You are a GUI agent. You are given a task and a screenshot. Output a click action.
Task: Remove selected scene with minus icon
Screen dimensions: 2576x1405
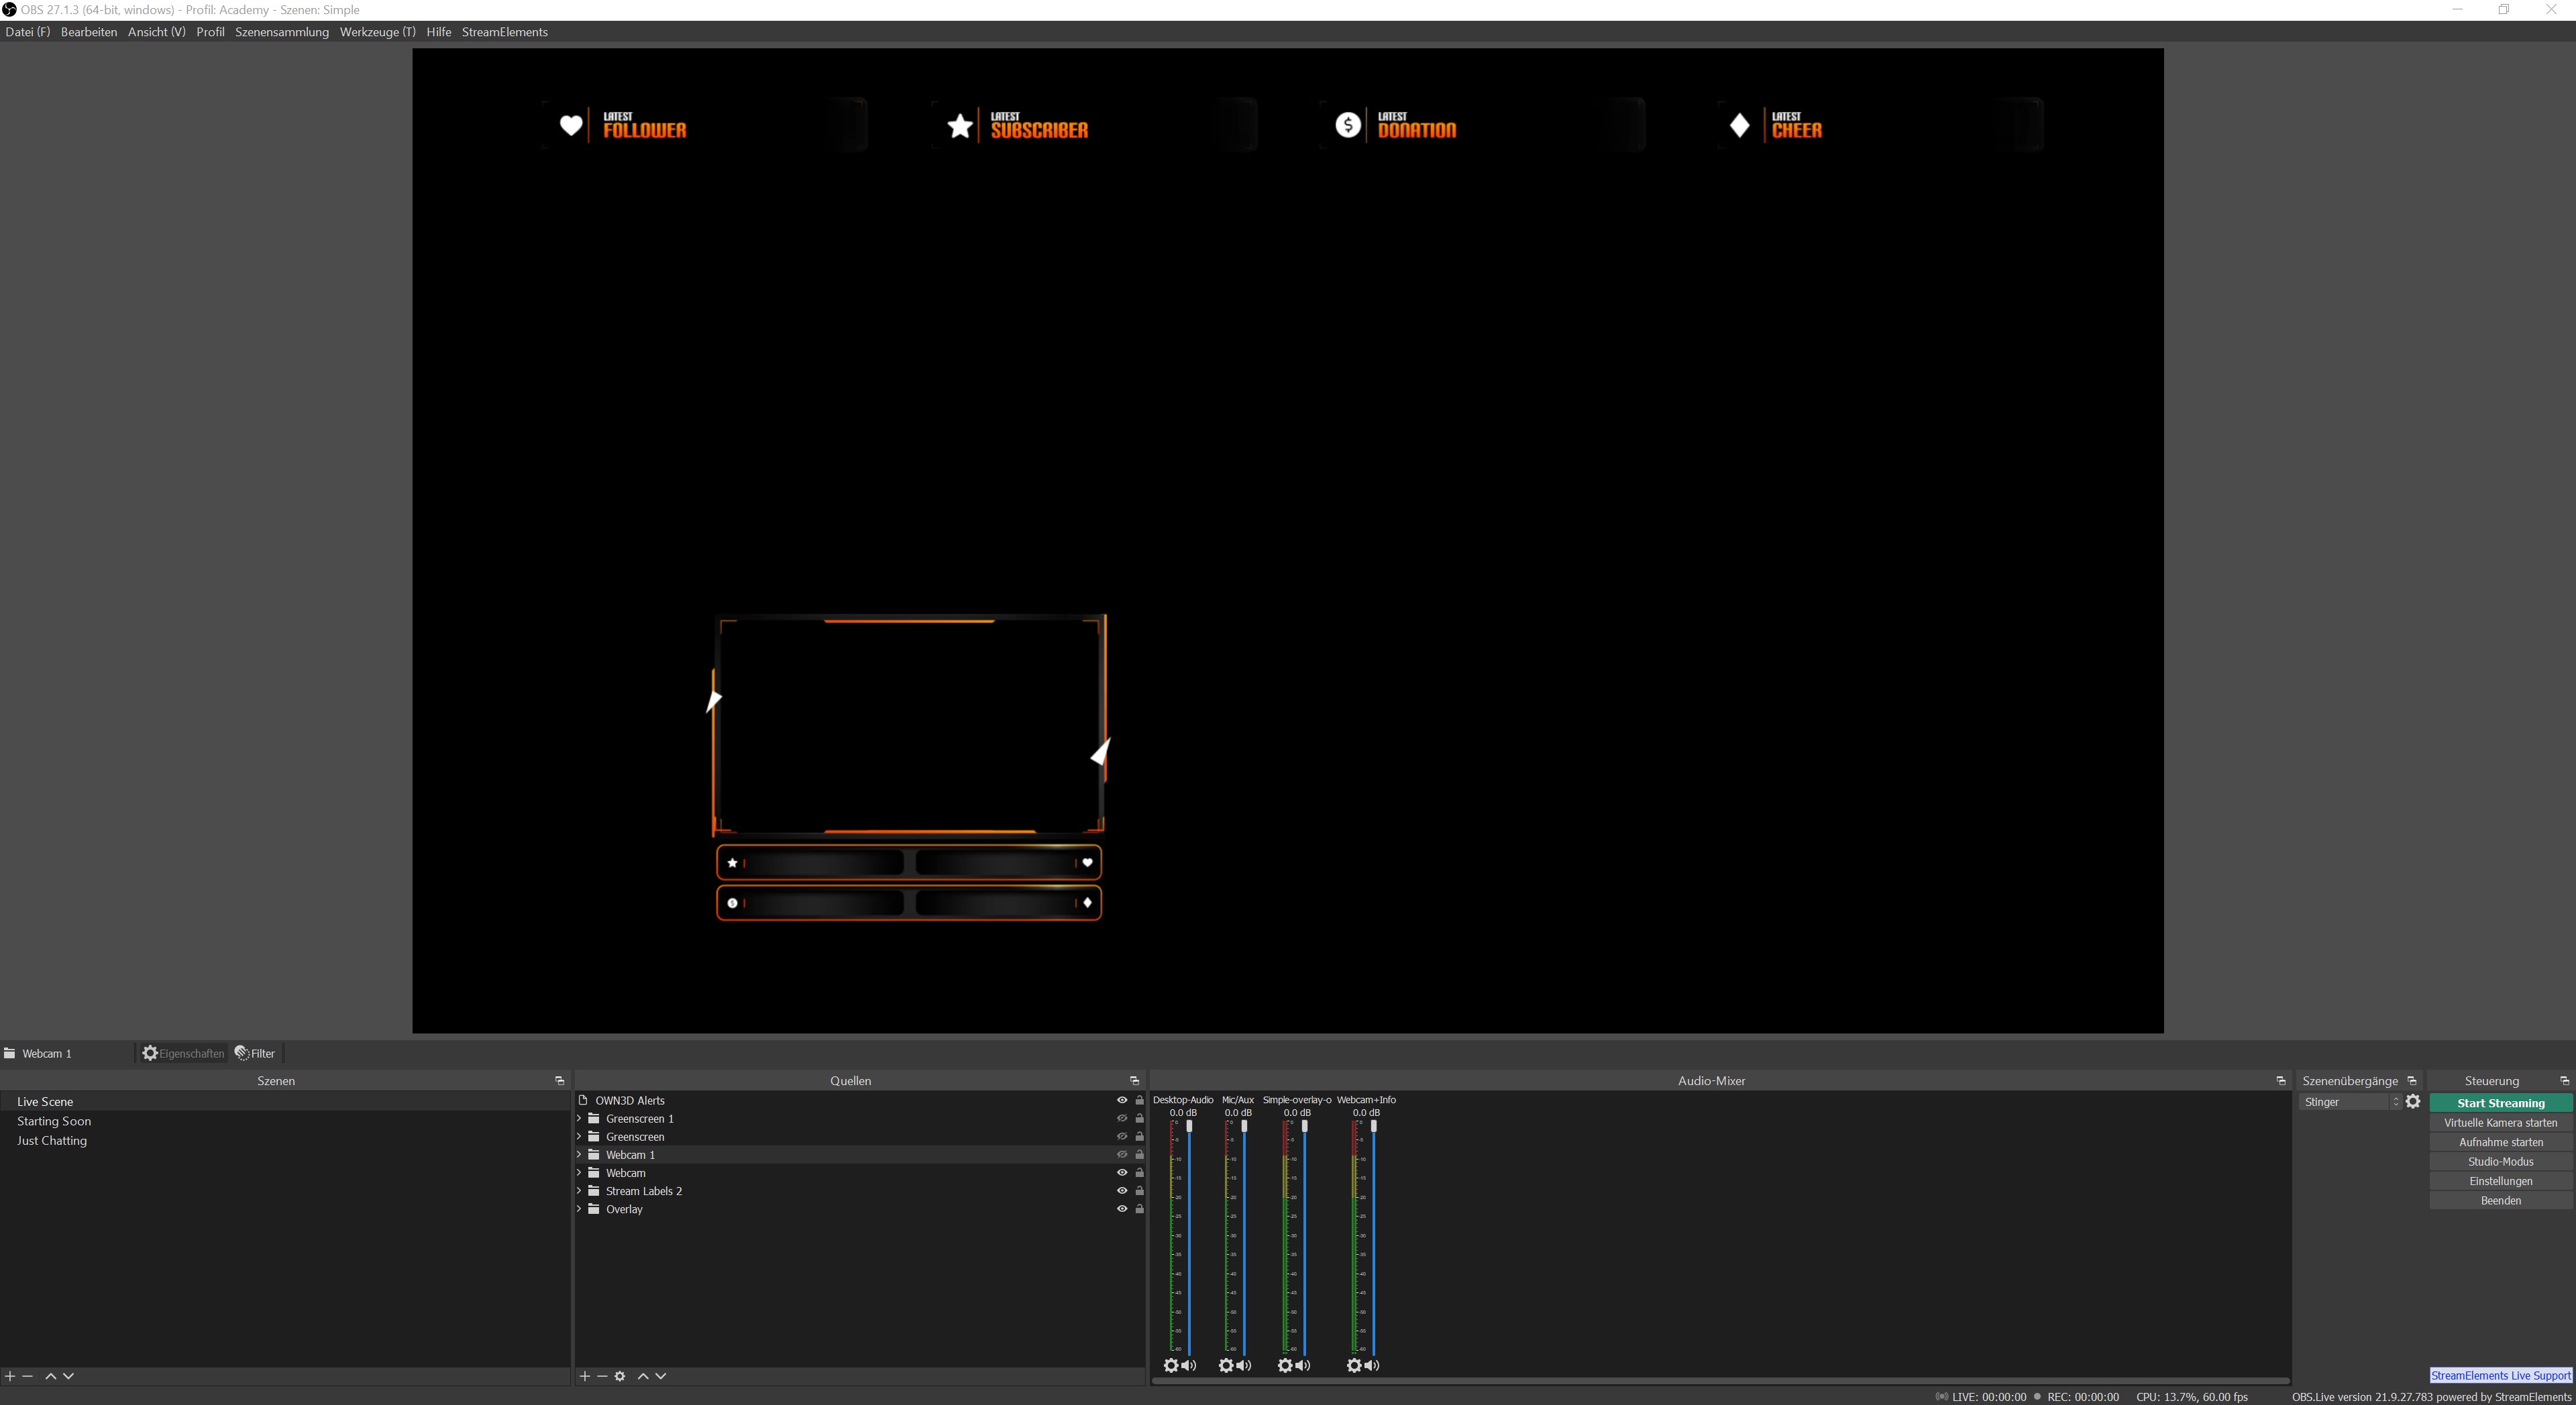[28, 1376]
